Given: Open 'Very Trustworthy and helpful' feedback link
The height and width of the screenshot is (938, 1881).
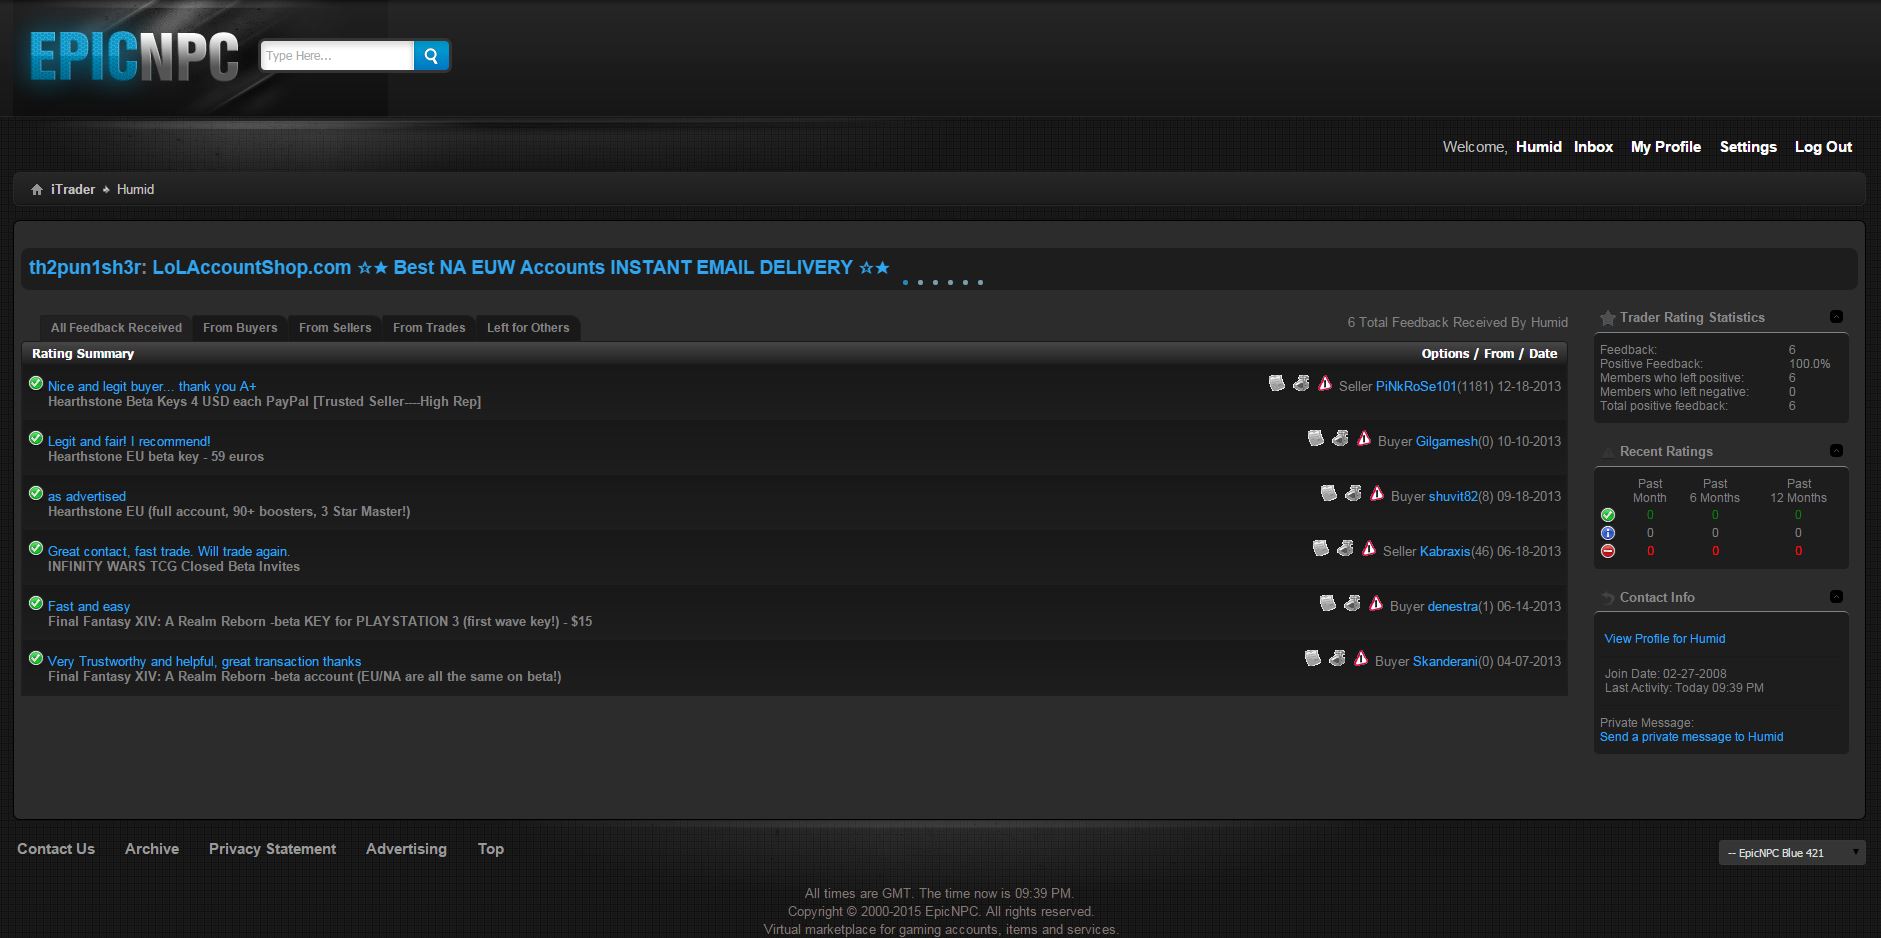Looking at the screenshot, I should tap(204, 661).
